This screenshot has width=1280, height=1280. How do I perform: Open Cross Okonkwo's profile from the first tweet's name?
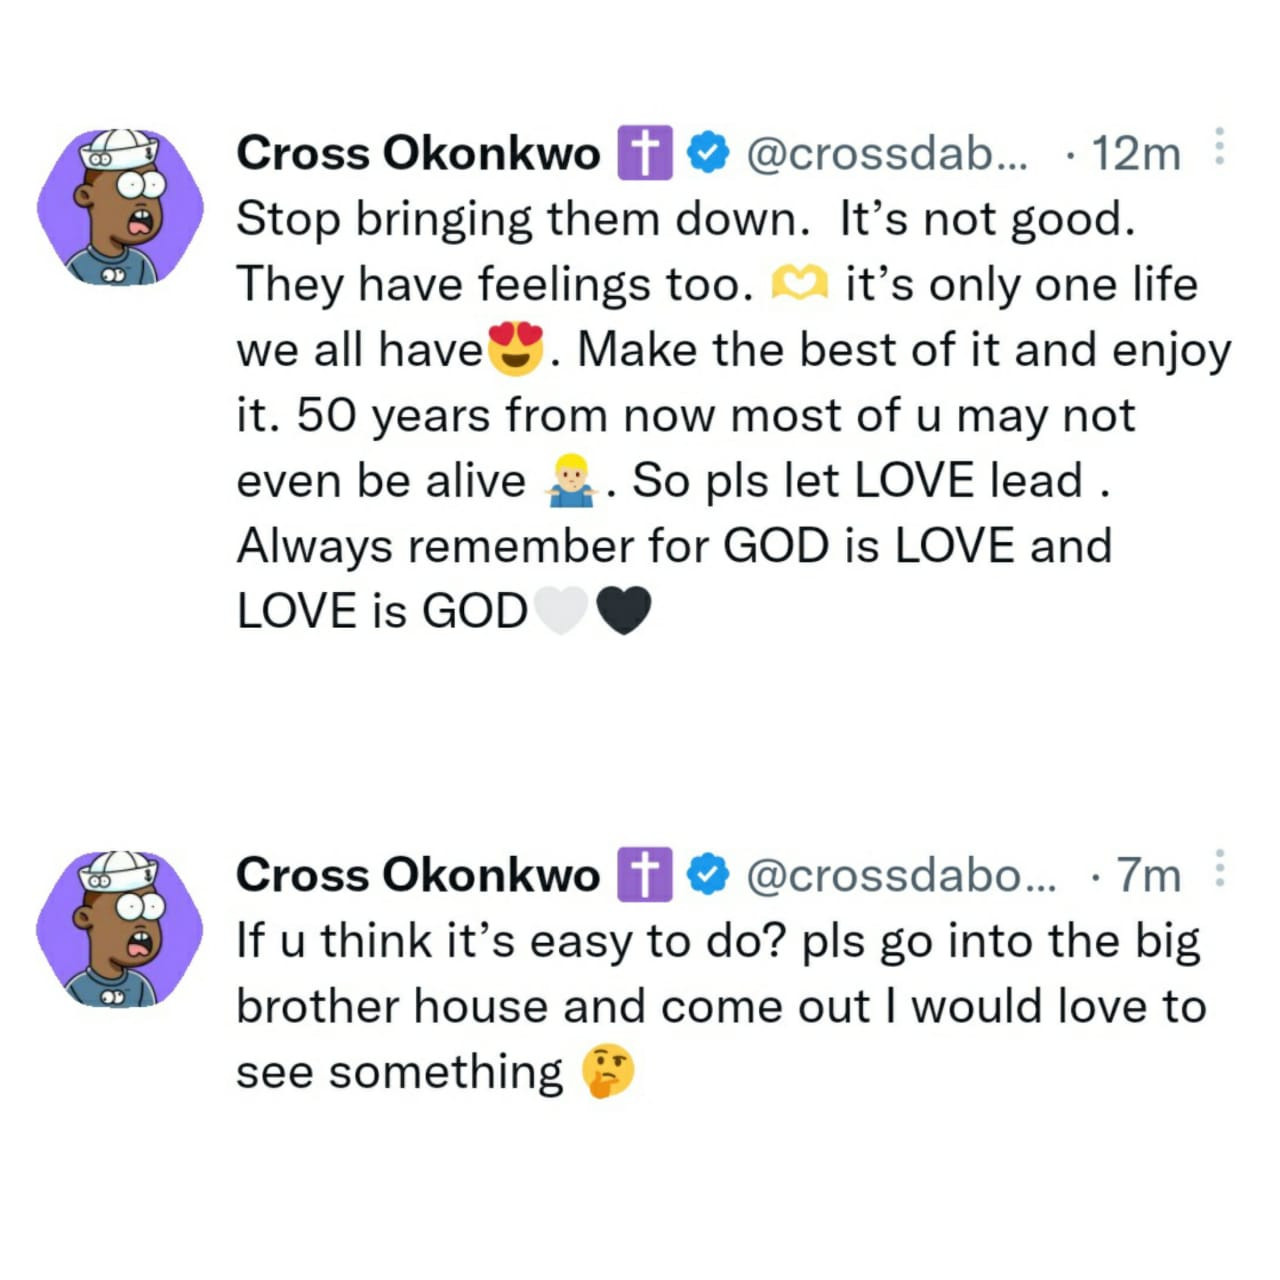click(418, 153)
